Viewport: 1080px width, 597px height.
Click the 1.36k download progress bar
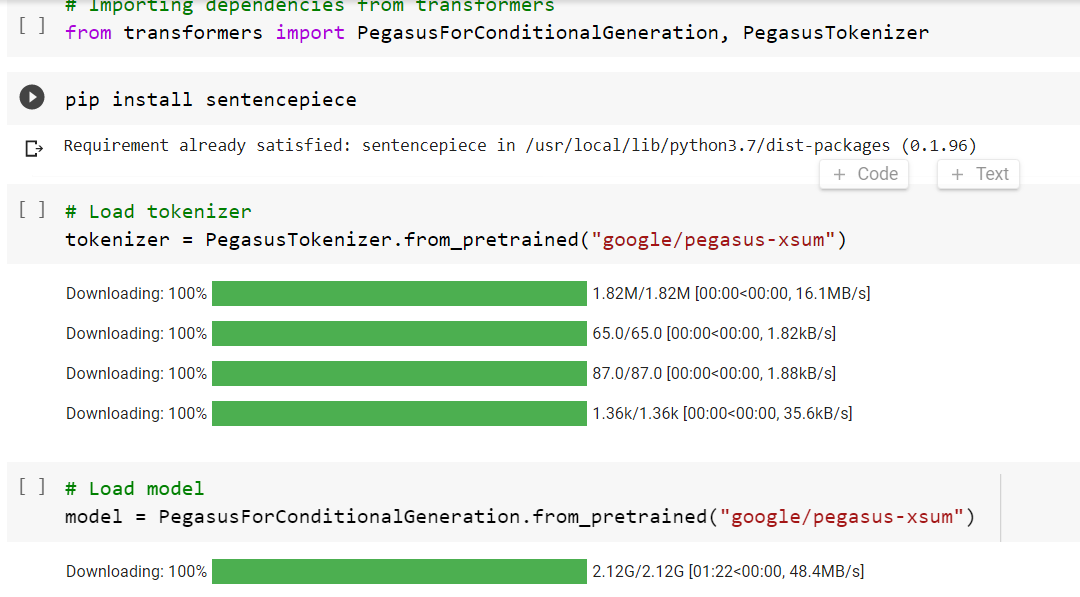point(399,413)
